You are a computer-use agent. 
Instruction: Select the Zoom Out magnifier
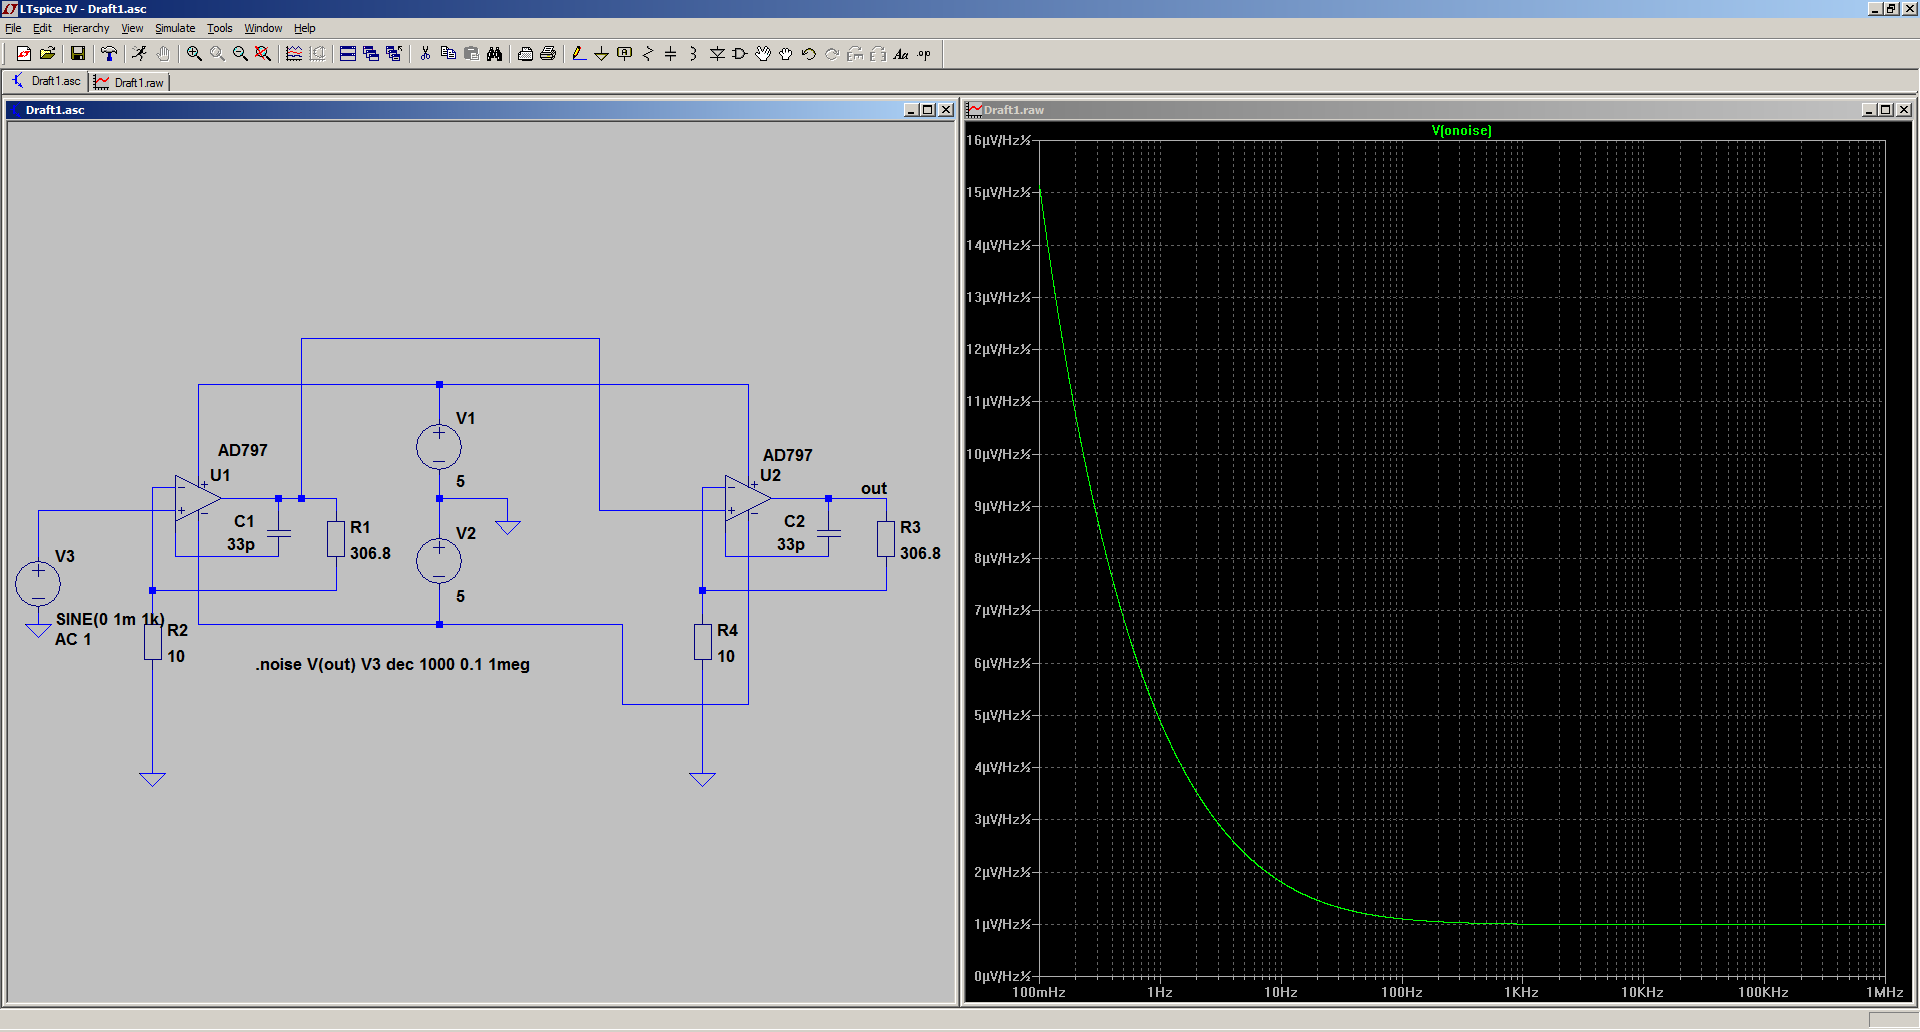pyautogui.click(x=240, y=54)
